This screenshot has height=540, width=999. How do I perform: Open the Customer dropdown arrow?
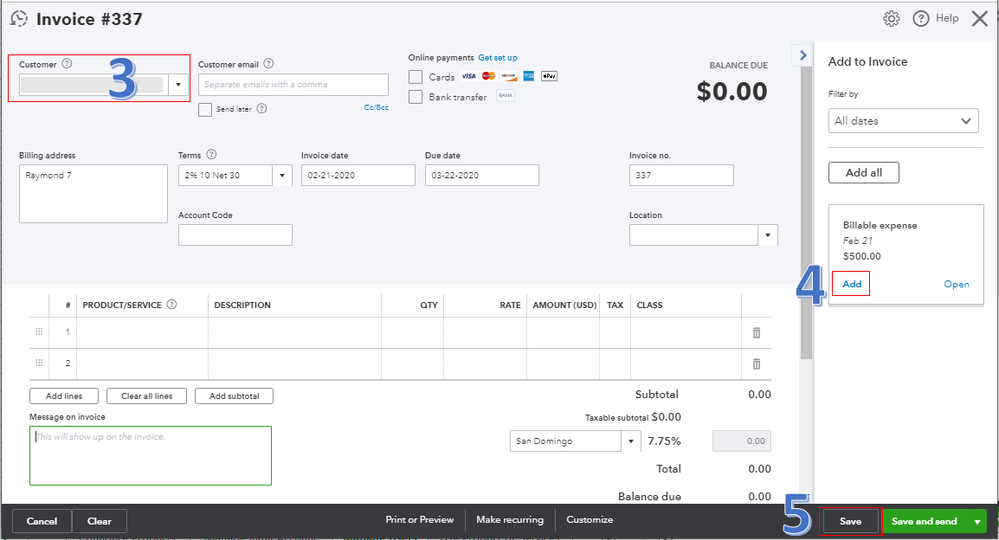(178, 85)
